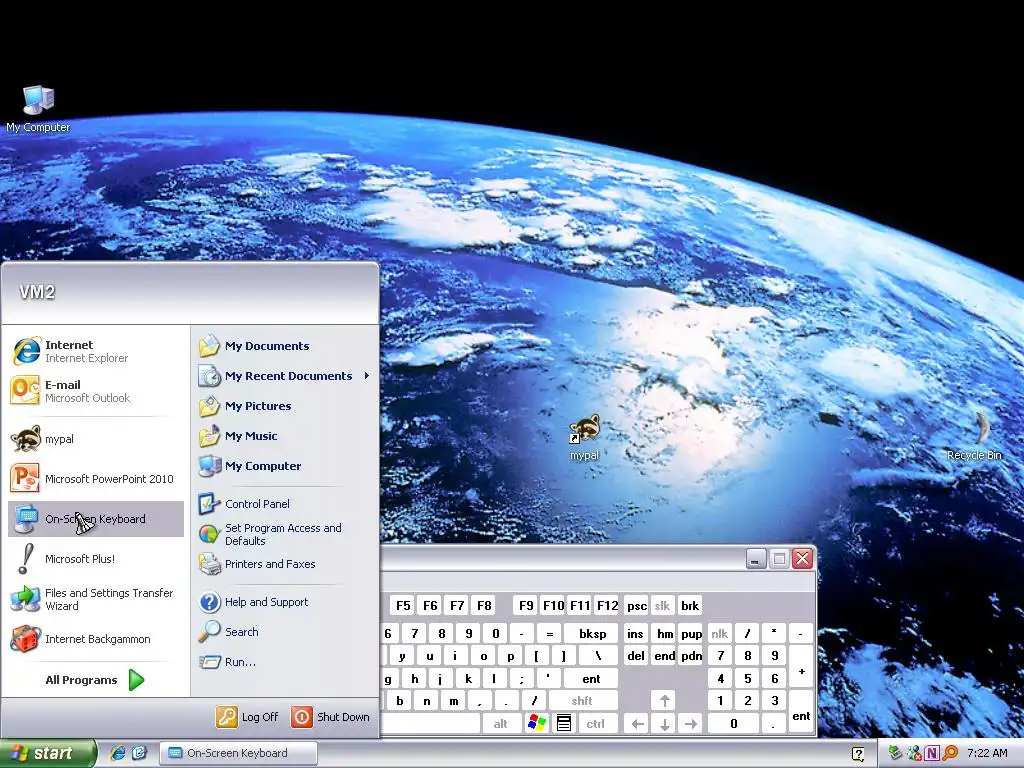
Task: Toggle slk key on on-screen keyboard
Action: click(662, 605)
